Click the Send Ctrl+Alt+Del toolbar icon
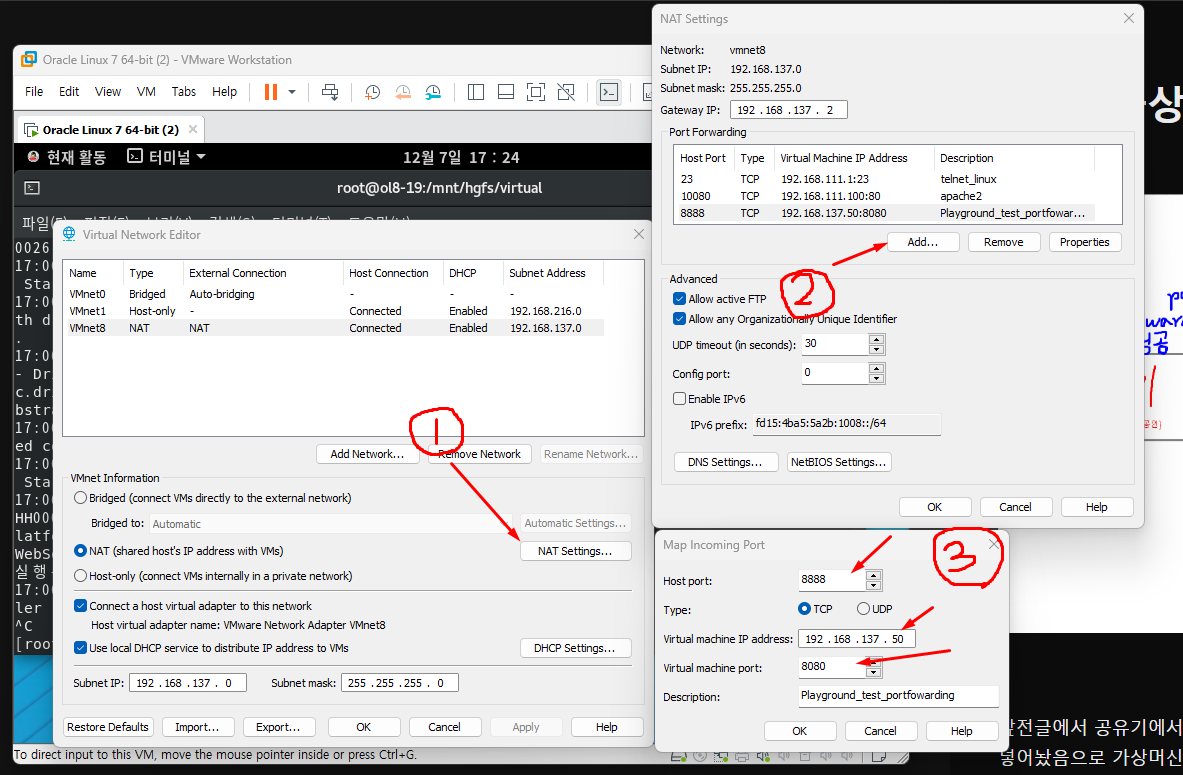Screen dimensions: 1183x775 (330, 92)
